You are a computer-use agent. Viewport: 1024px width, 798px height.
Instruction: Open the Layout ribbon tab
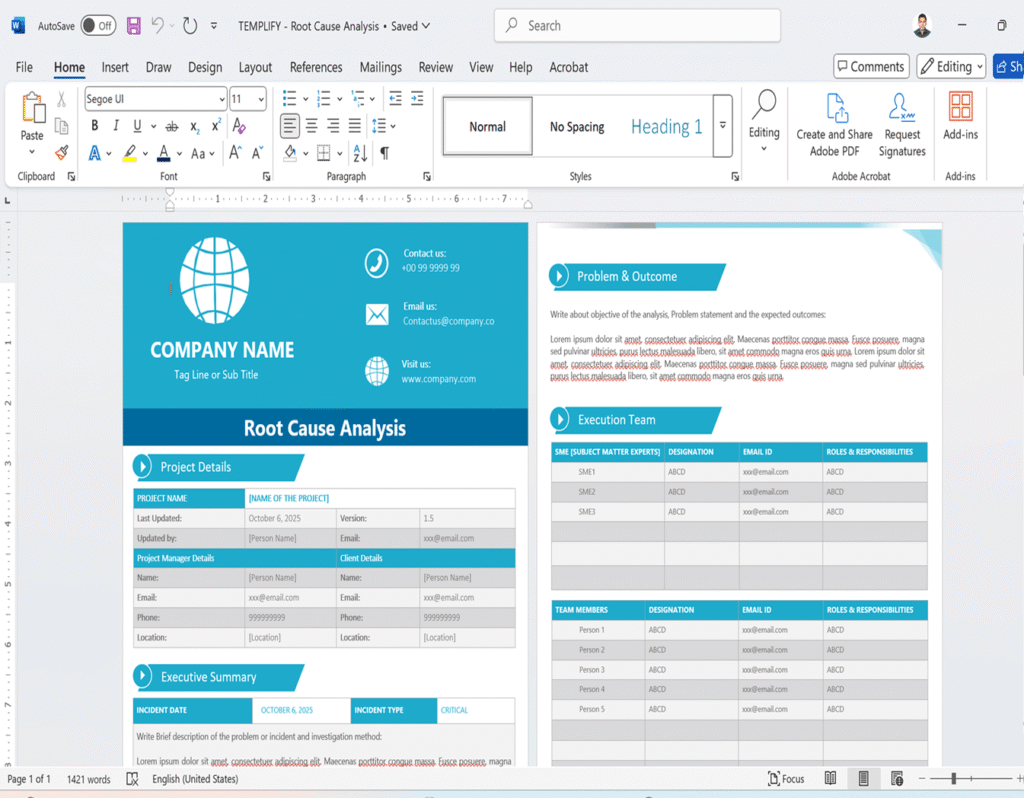pos(255,67)
